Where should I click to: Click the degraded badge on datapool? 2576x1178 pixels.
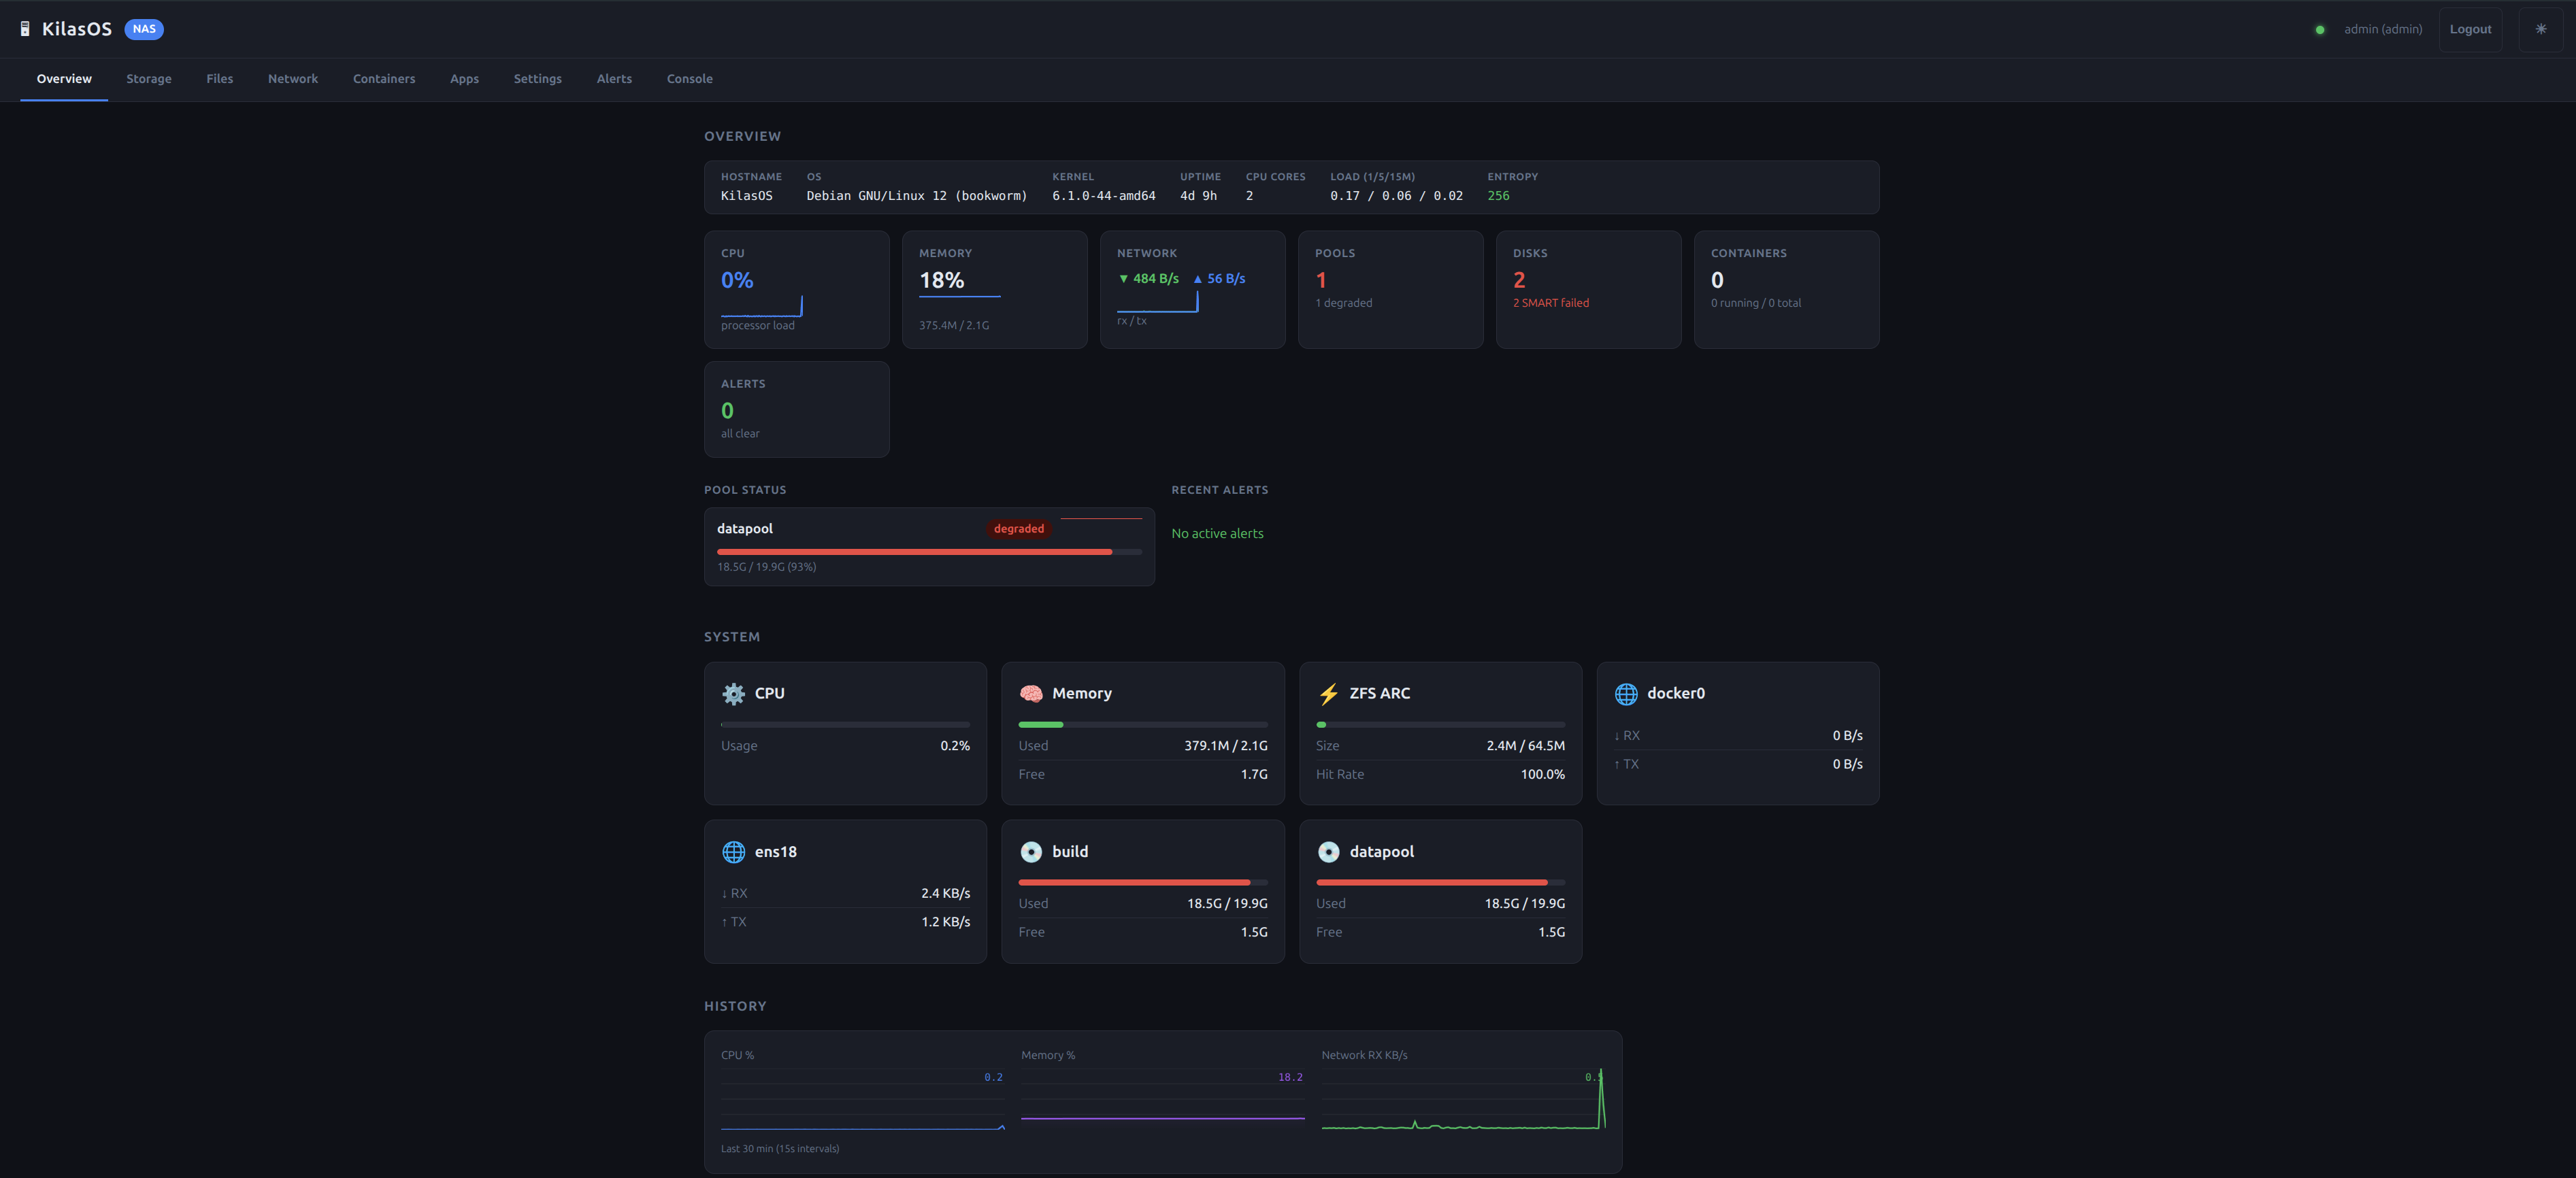click(1018, 529)
